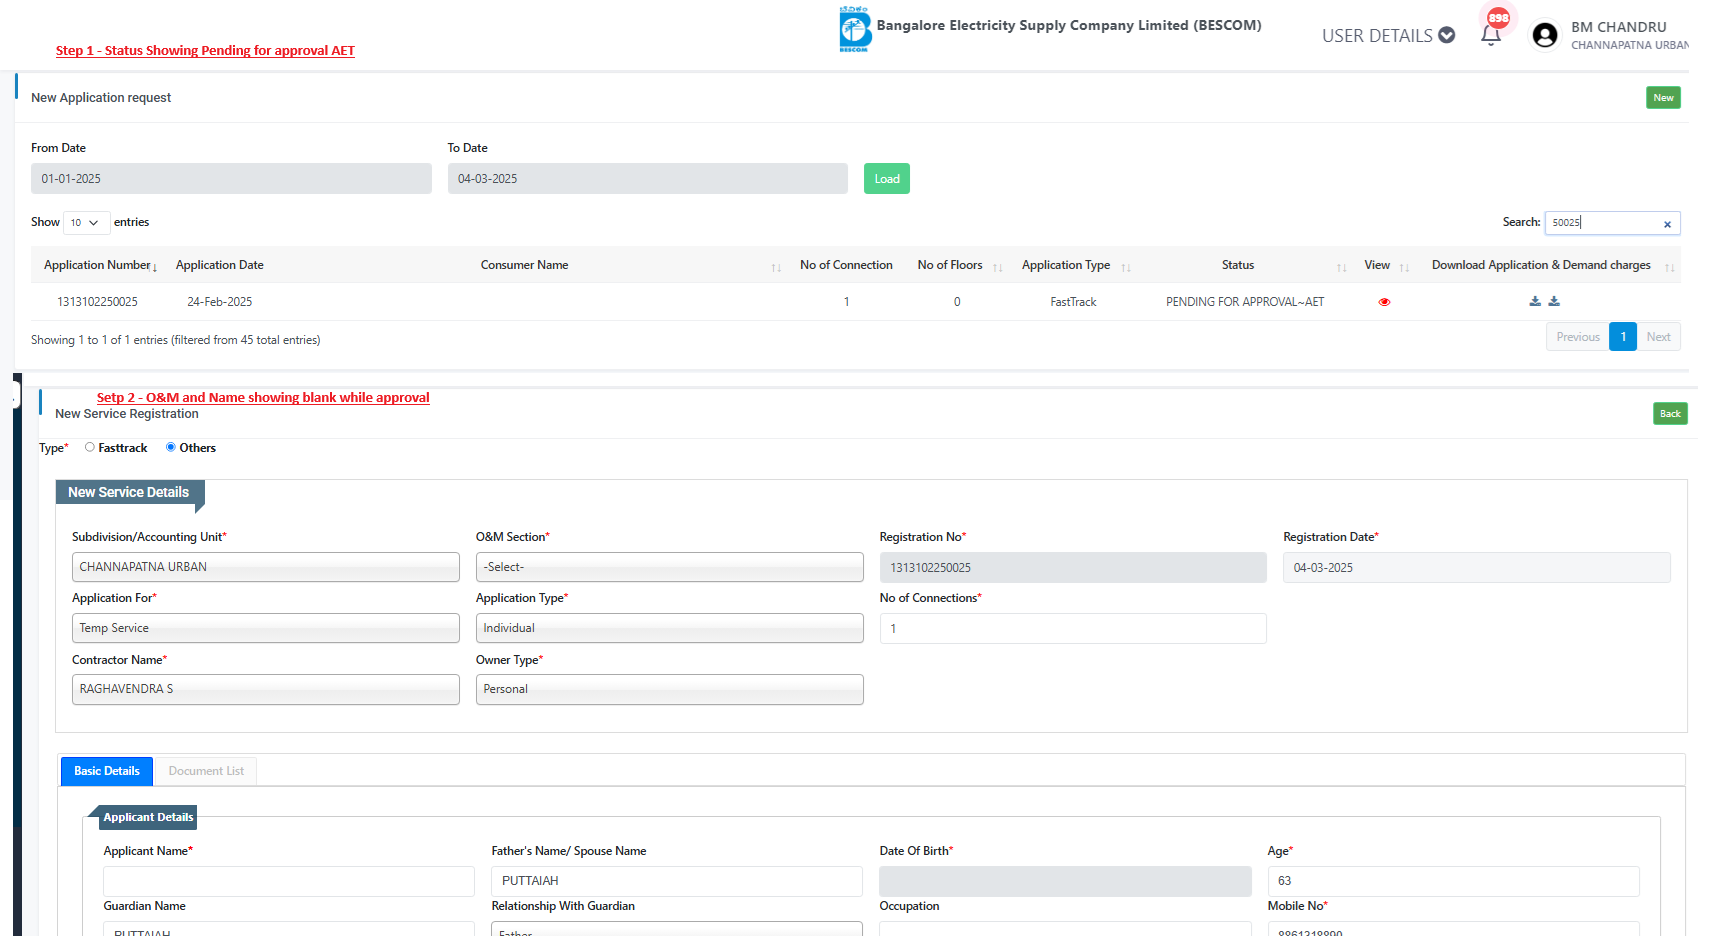Viewport: 1726px width, 936px height.
Task: Select page 1 in pagination
Action: (x=1623, y=337)
